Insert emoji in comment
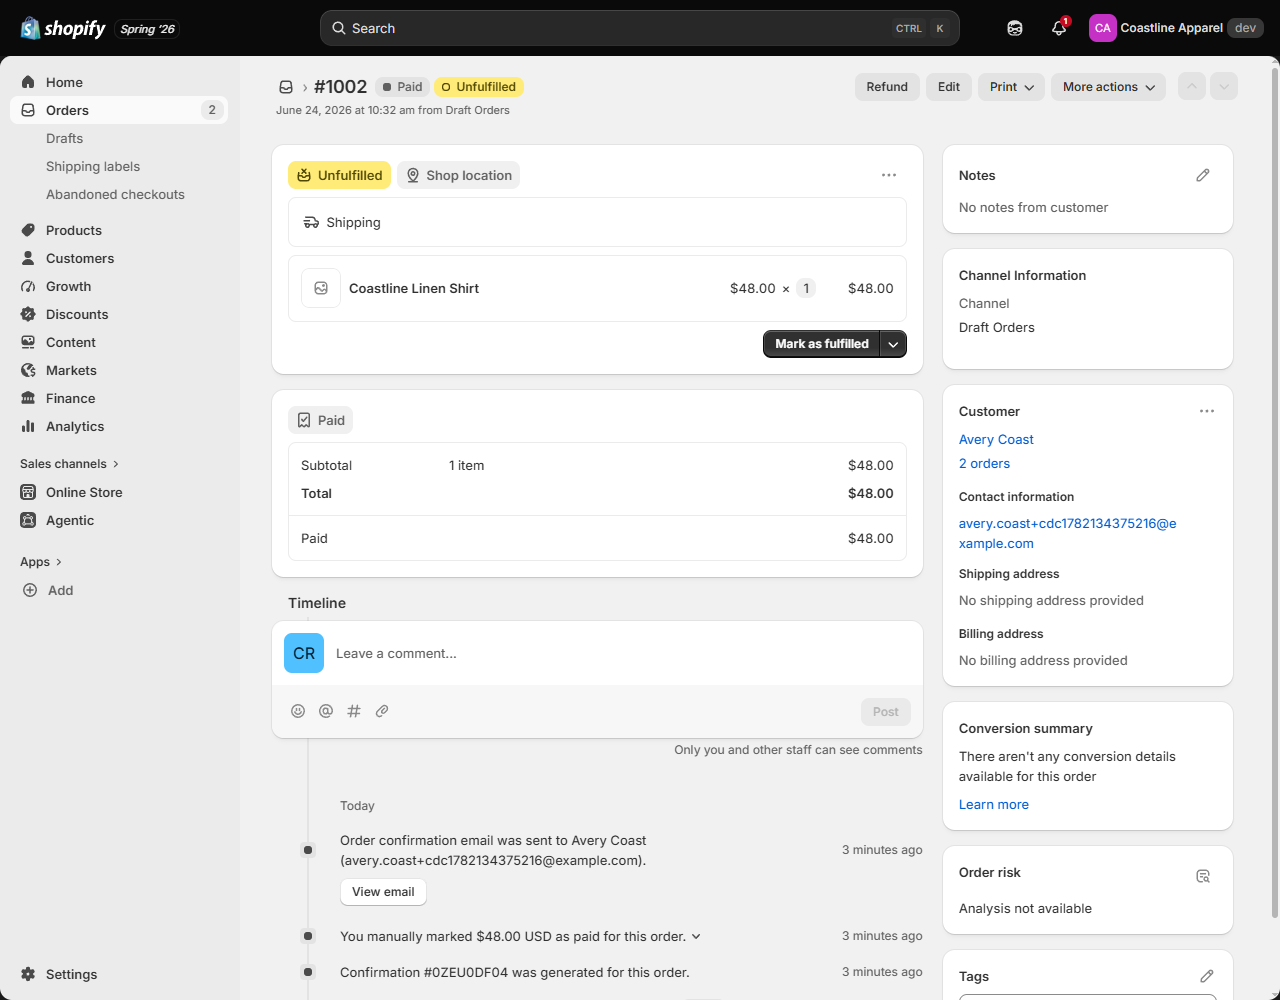 coord(298,711)
